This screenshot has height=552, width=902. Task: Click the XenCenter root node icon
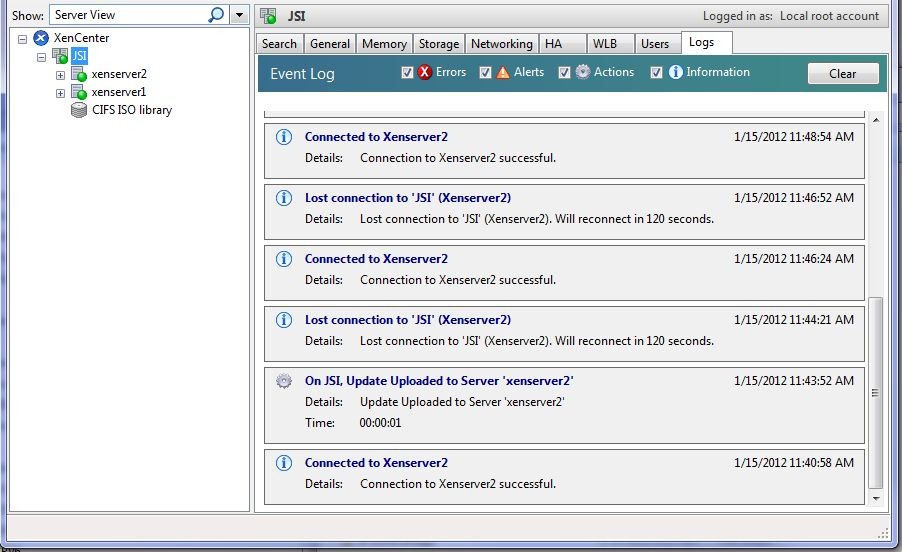click(x=41, y=38)
